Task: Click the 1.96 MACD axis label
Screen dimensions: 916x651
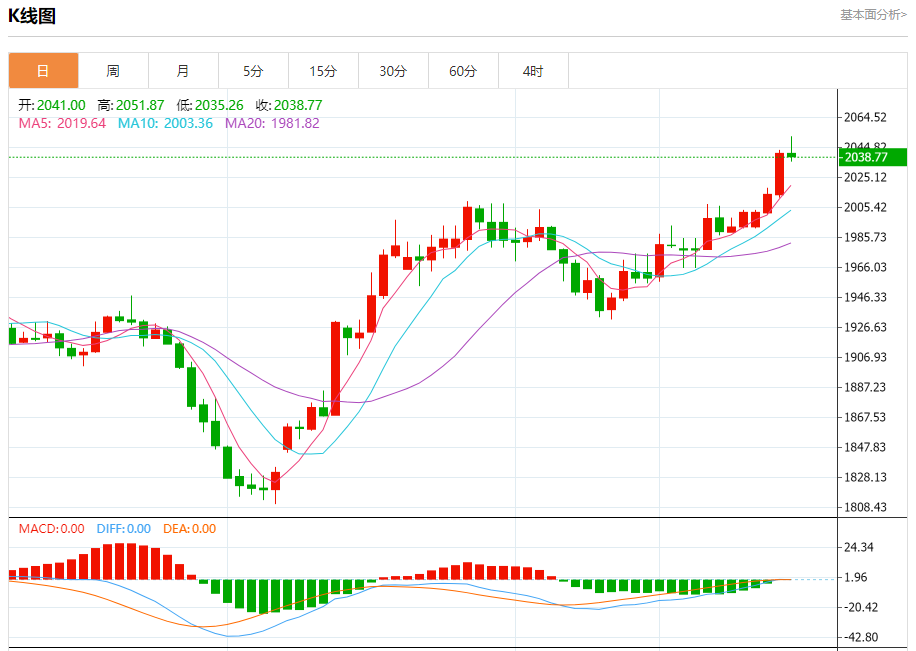Action: point(855,577)
